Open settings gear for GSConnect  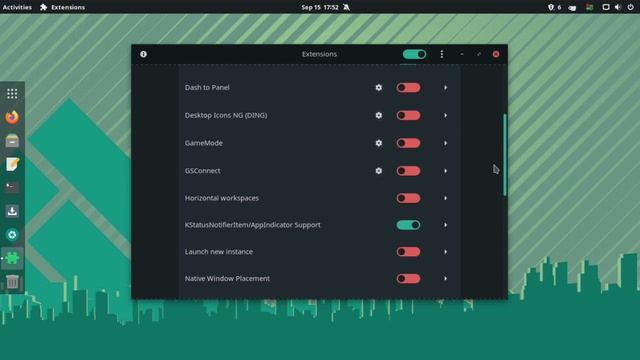coord(379,171)
